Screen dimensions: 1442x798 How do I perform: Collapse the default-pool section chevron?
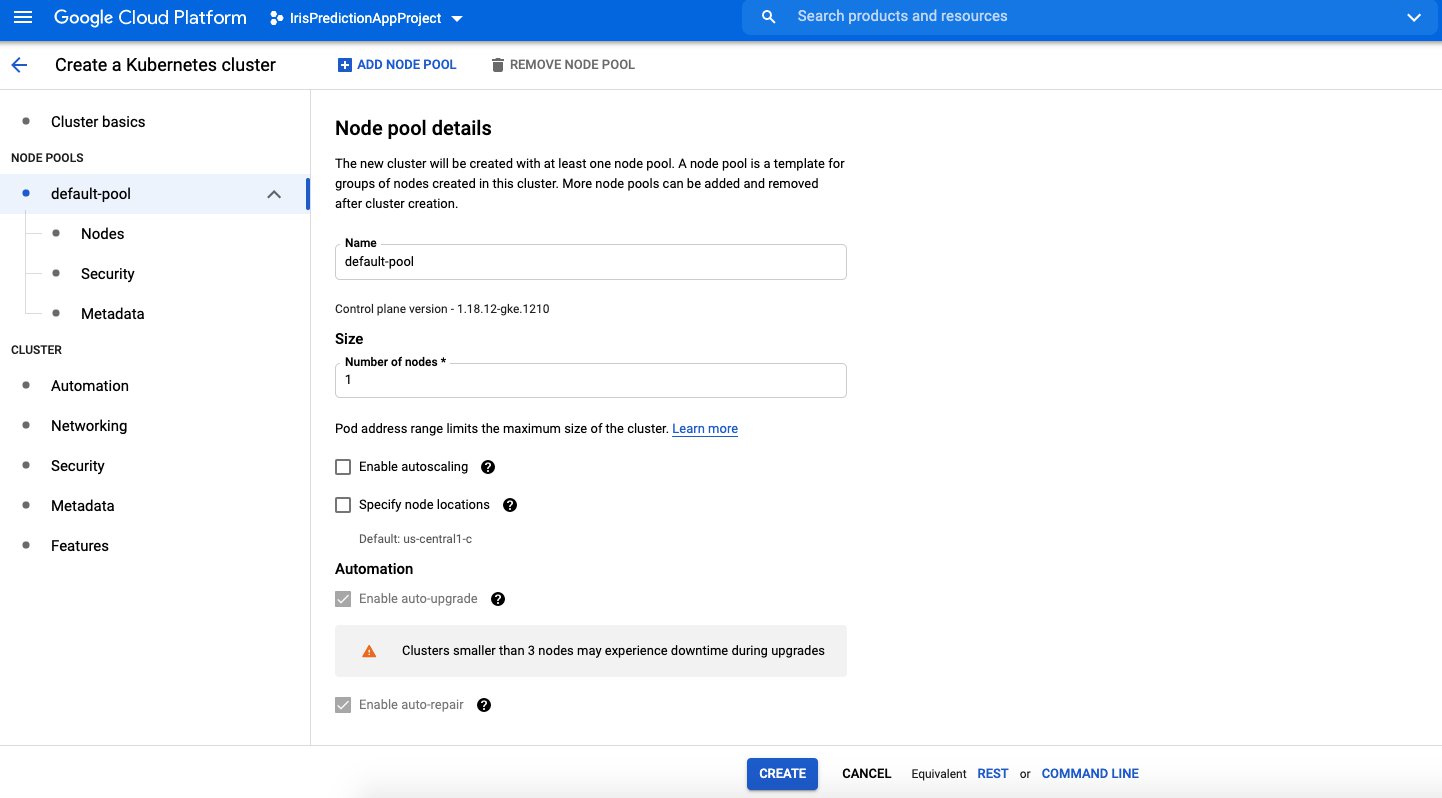274,194
